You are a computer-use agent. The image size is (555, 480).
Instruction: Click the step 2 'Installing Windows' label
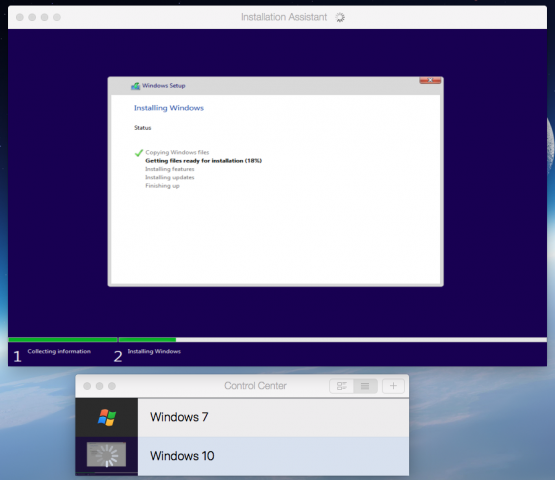[154, 351]
